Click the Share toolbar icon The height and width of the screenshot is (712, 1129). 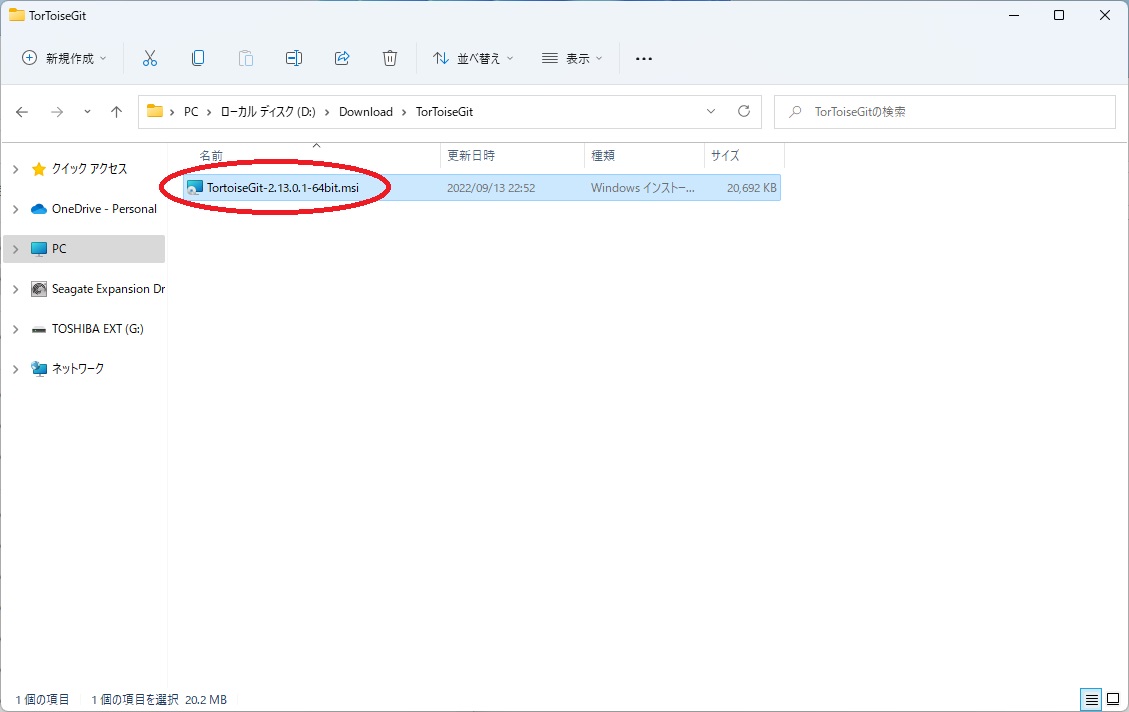(x=342, y=58)
